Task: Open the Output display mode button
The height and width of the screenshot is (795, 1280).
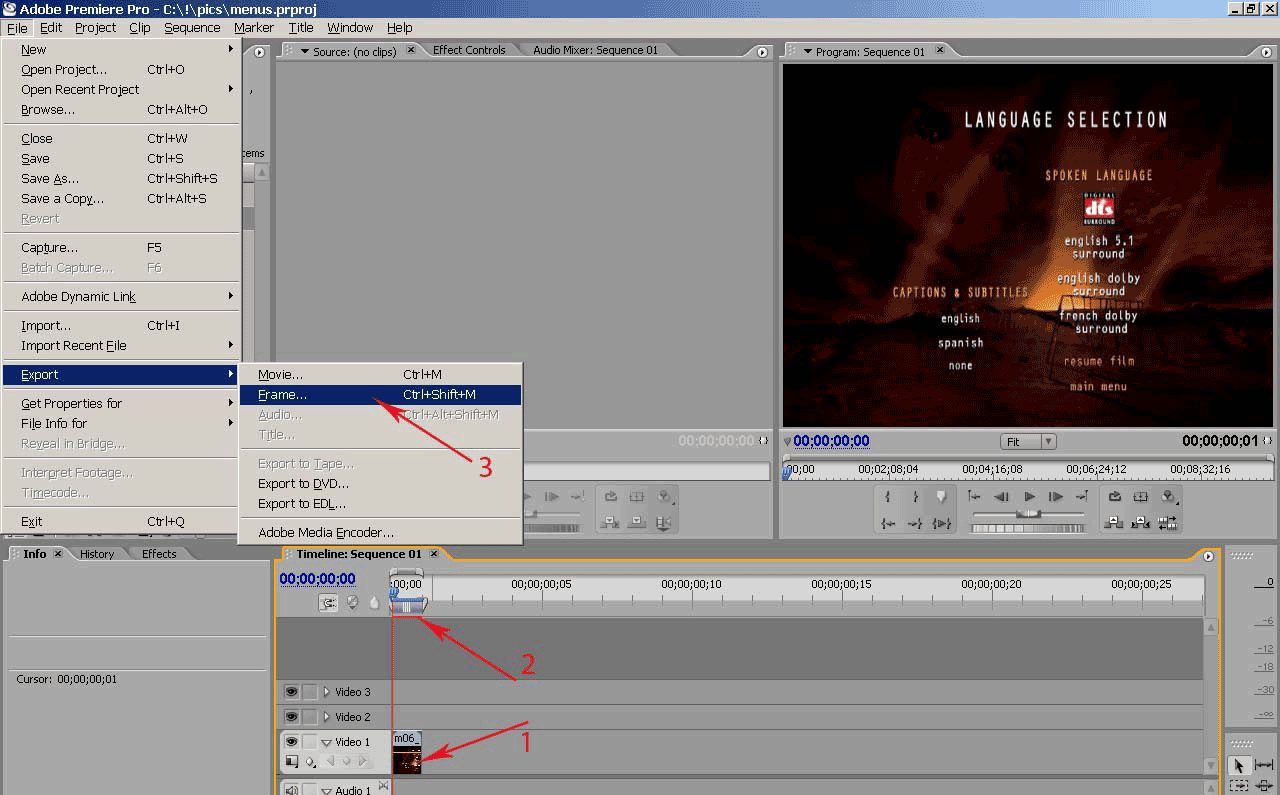Action: 1167,497
